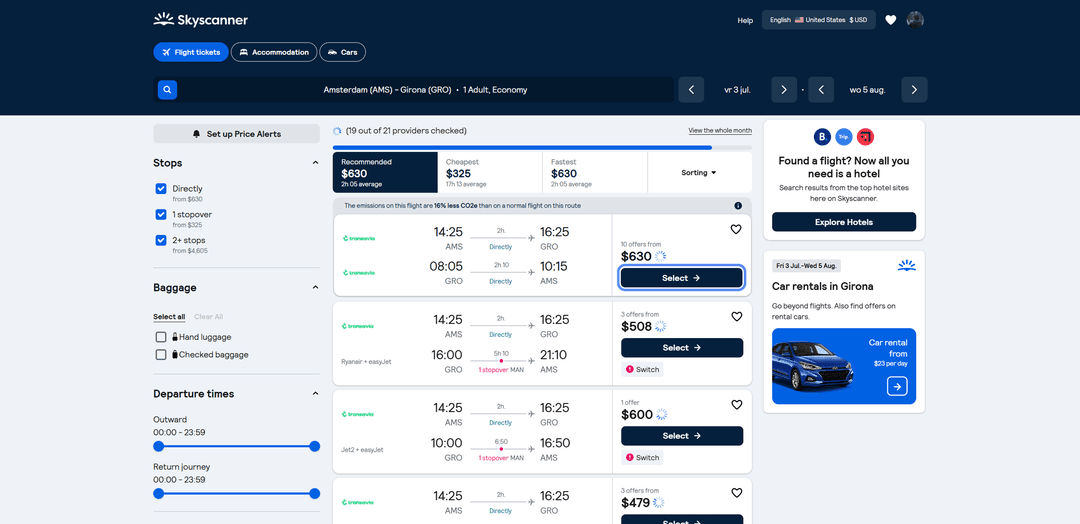
Task: Open emissions info icon
Action: (738, 206)
